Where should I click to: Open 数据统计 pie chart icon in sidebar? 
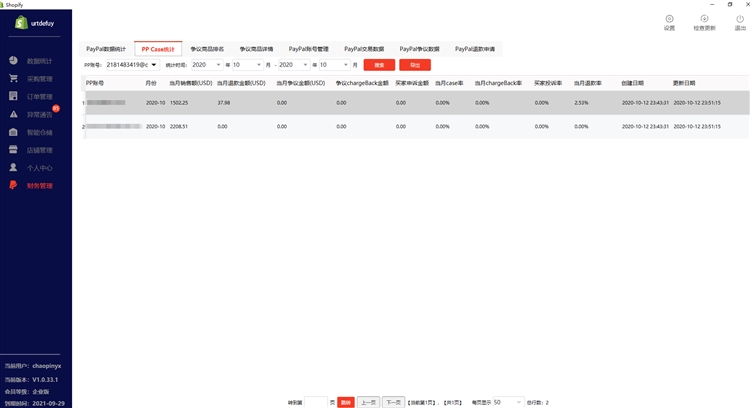coord(13,60)
